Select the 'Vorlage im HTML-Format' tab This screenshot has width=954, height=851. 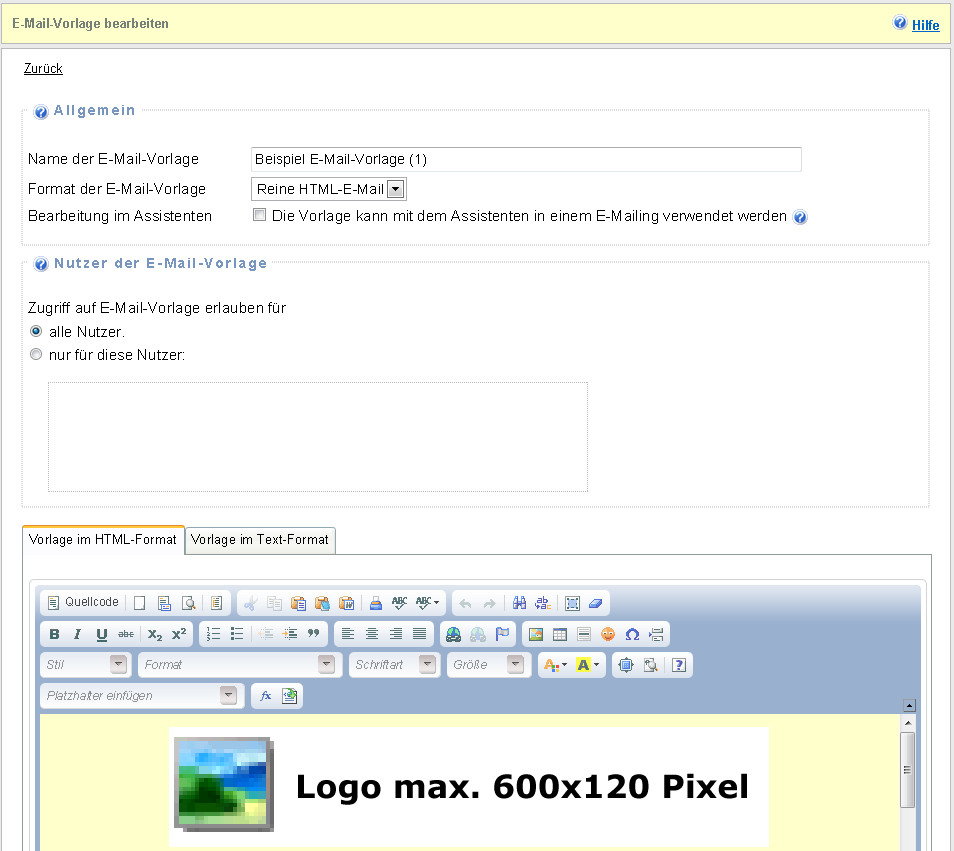pyautogui.click(x=103, y=540)
